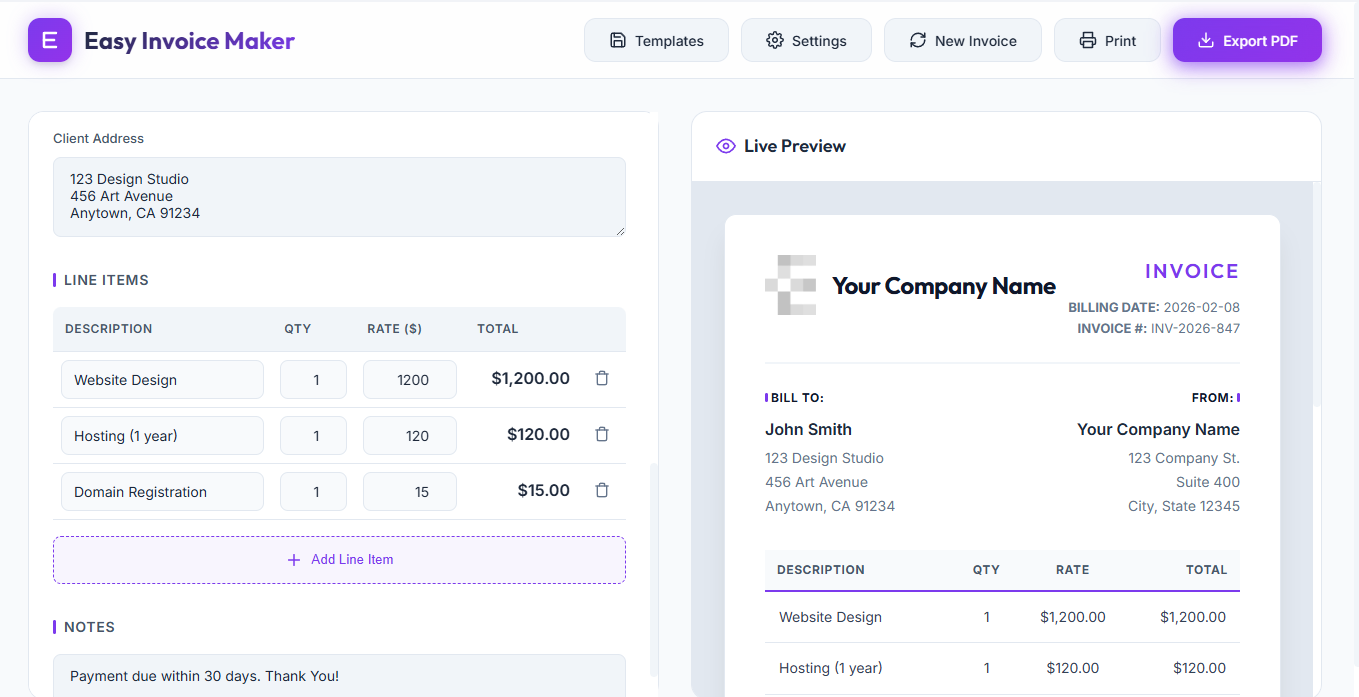Export the invoice as PDF
1359x697 pixels.
(1247, 41)
